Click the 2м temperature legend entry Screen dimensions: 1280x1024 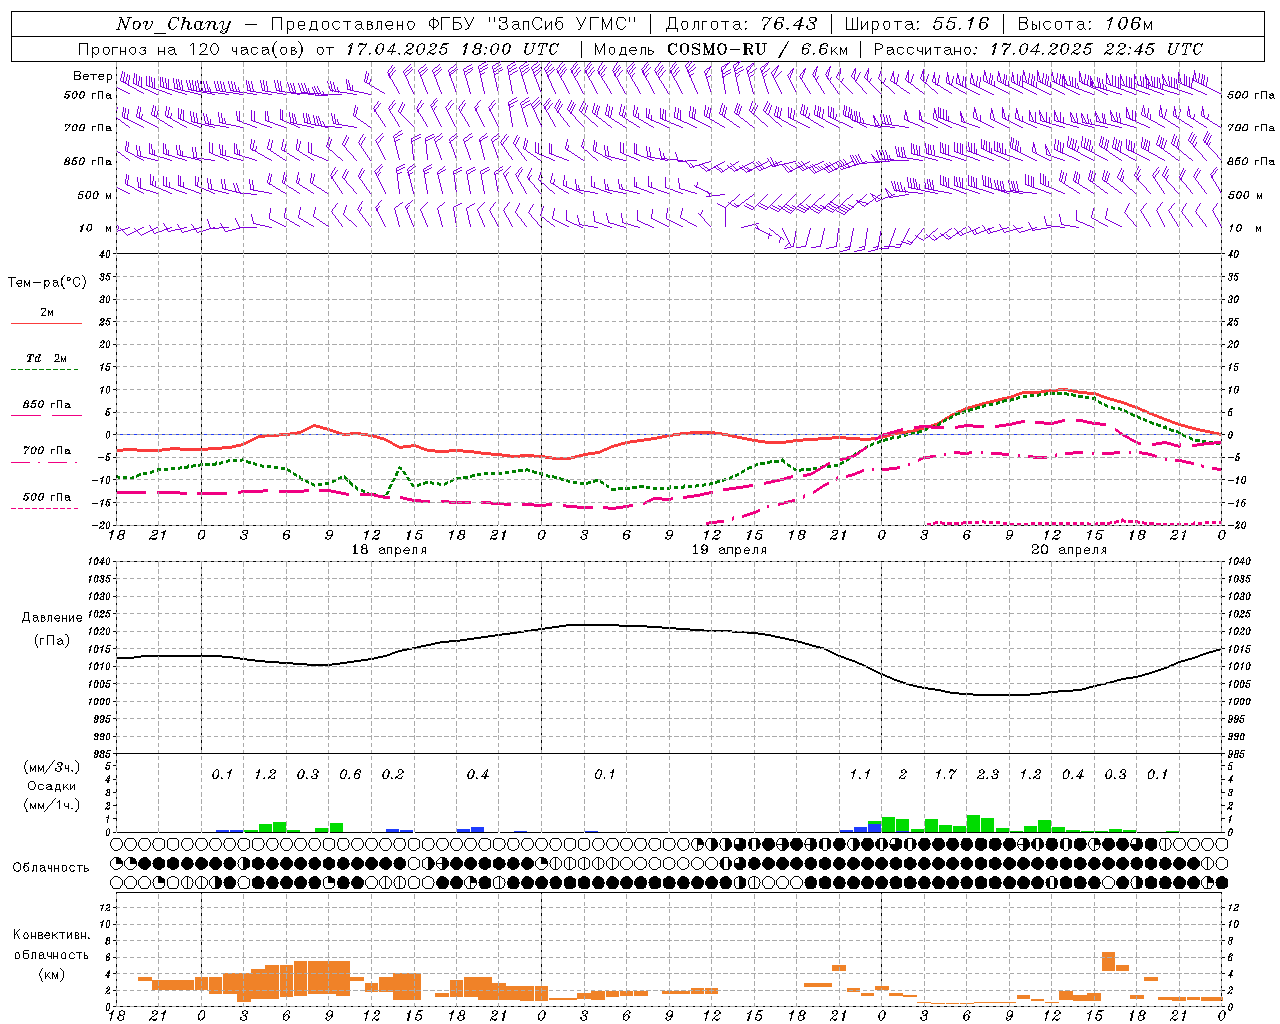47,312
